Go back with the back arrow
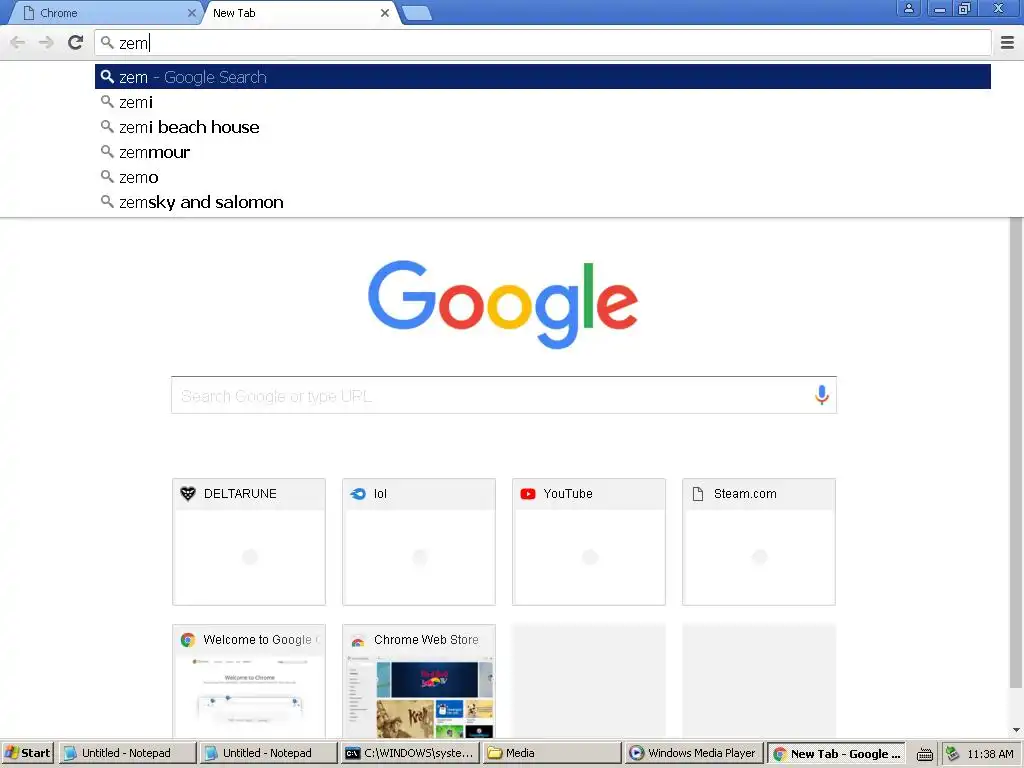This screenshot has width=1024, height=768. (18, 43)
